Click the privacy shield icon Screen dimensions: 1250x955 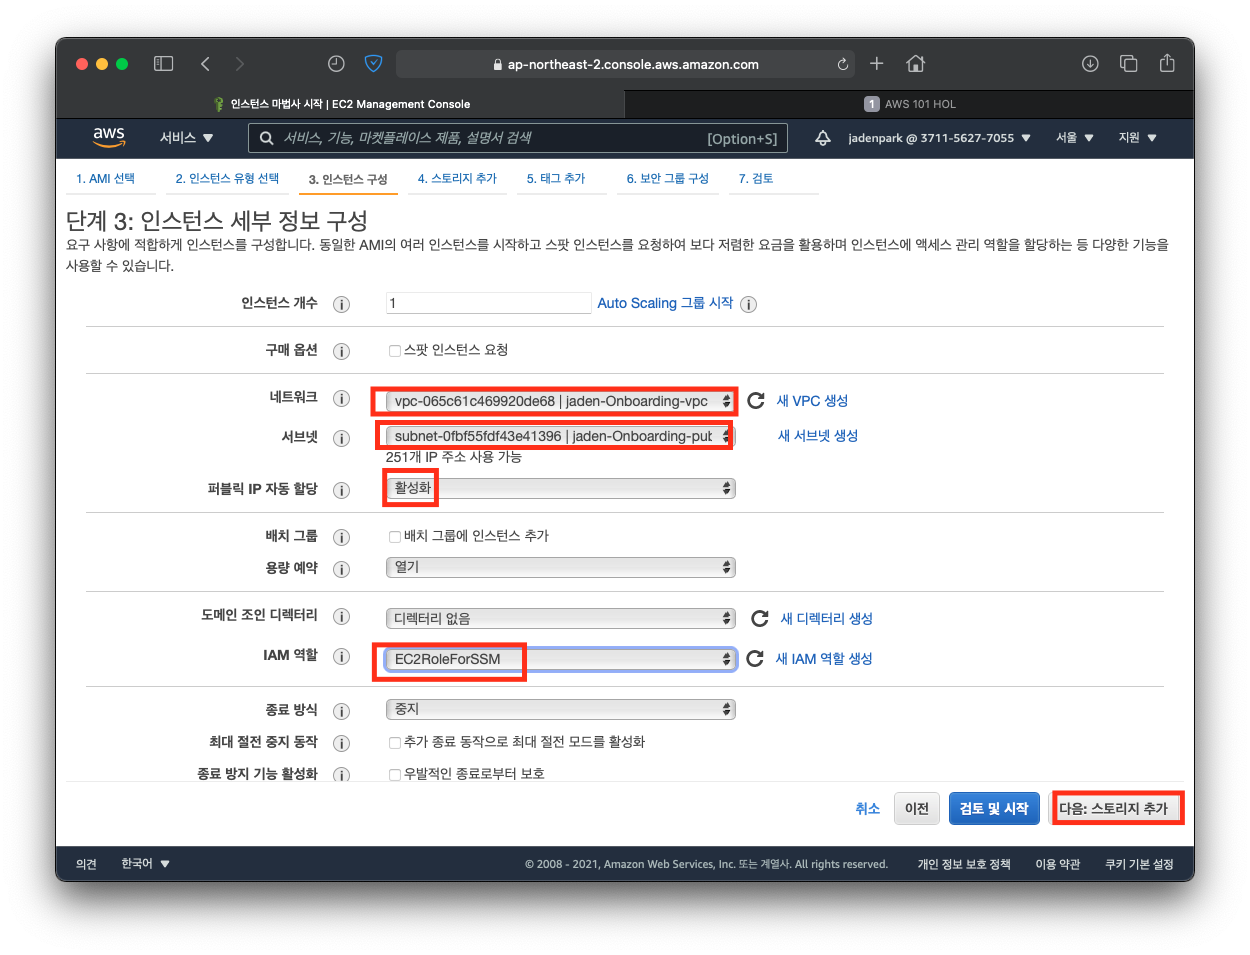coord(374,64)
